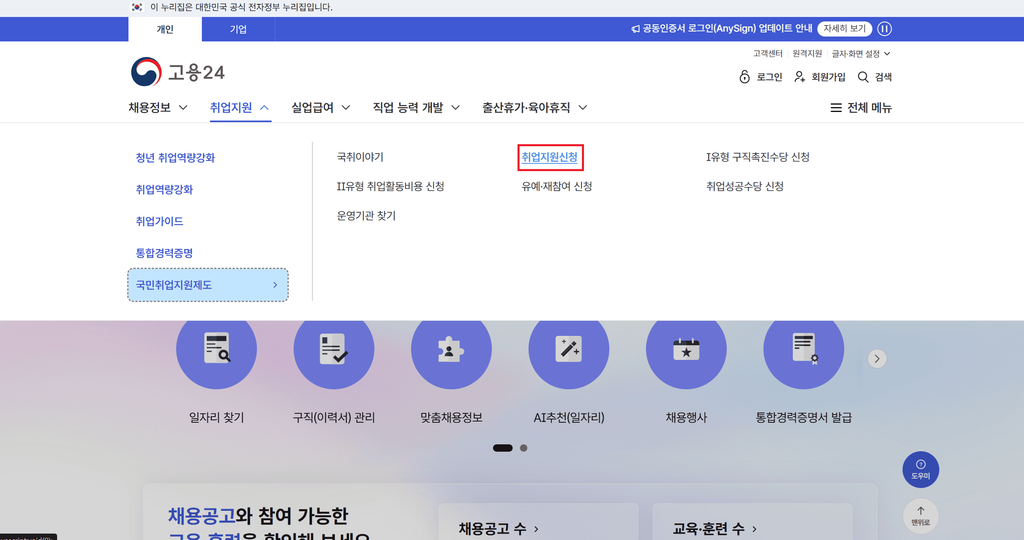This screenshot has width=1024, height=540.
Task: Click II유형 취업활동비용 신청 link
Action: (391, 187)
